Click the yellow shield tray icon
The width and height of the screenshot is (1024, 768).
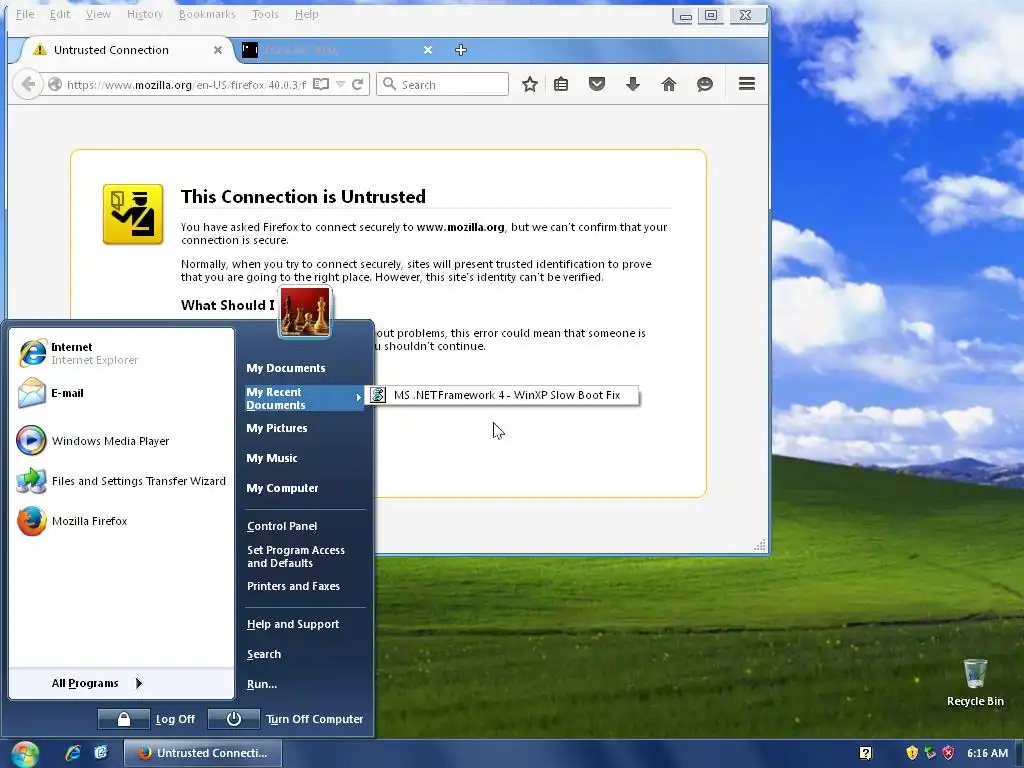pos(912,753)
